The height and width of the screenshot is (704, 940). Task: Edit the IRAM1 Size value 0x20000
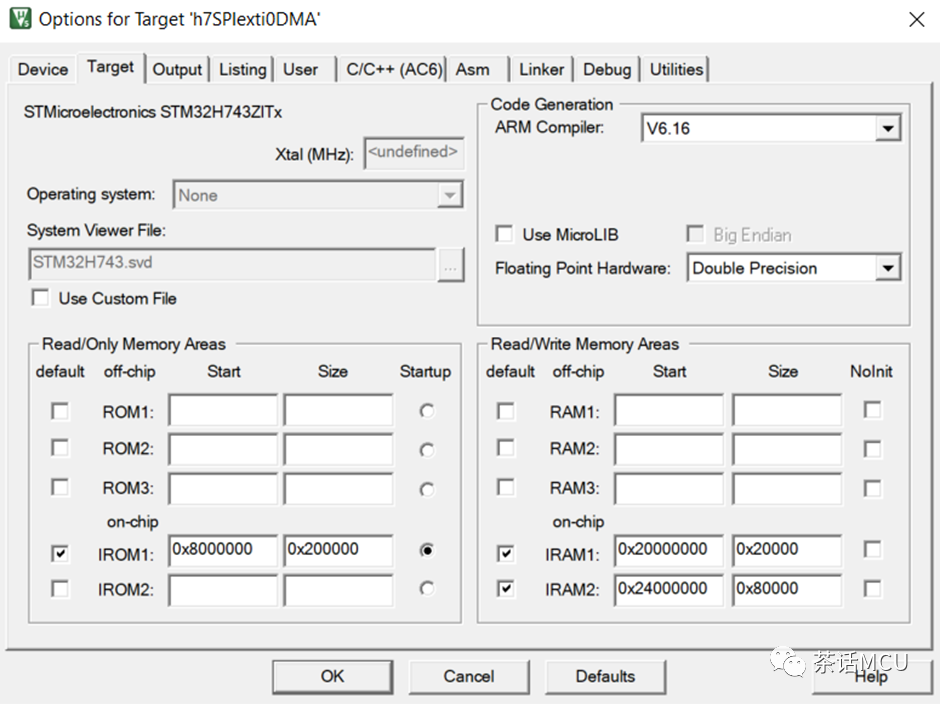coord(787,550)
